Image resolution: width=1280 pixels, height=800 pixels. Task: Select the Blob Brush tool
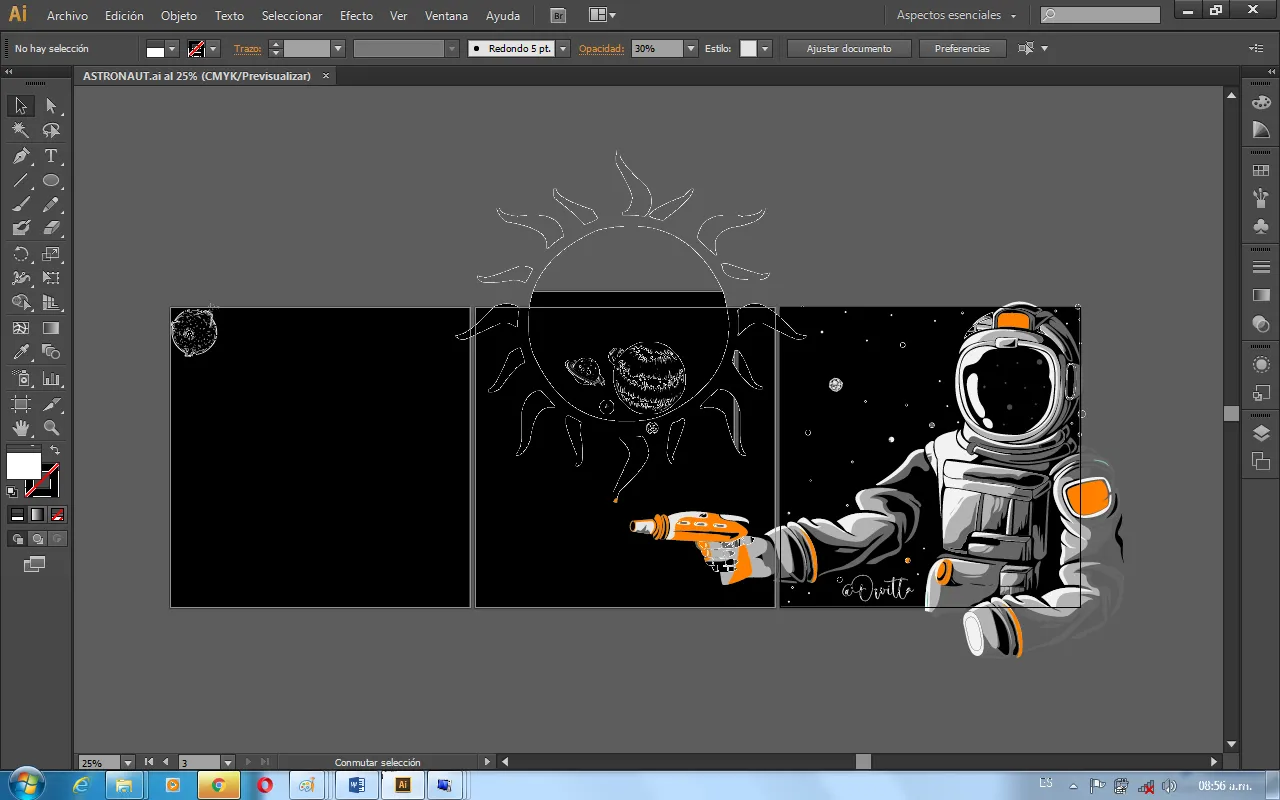21,229
